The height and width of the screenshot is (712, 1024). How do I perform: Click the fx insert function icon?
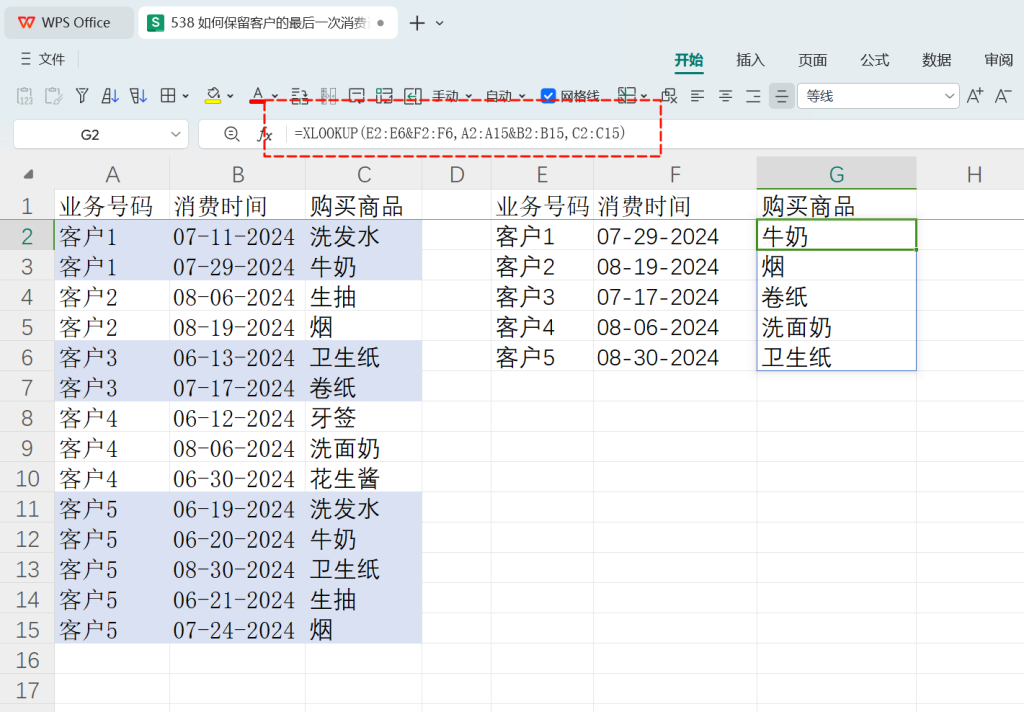[264, 134]
